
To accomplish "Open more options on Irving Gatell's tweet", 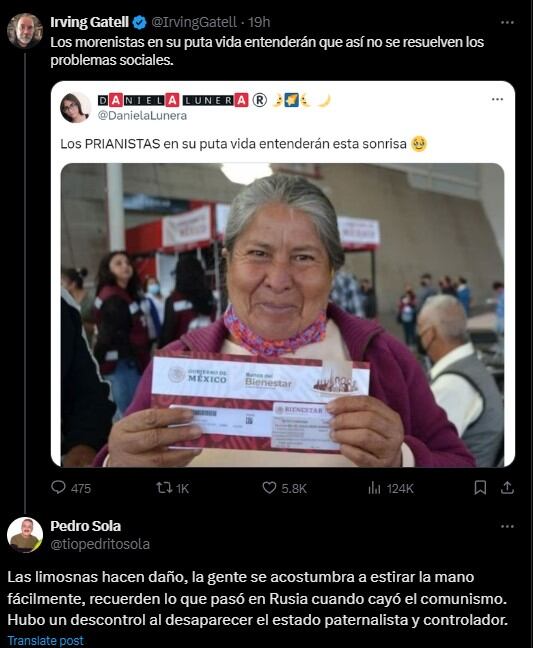I will (507, 22).
